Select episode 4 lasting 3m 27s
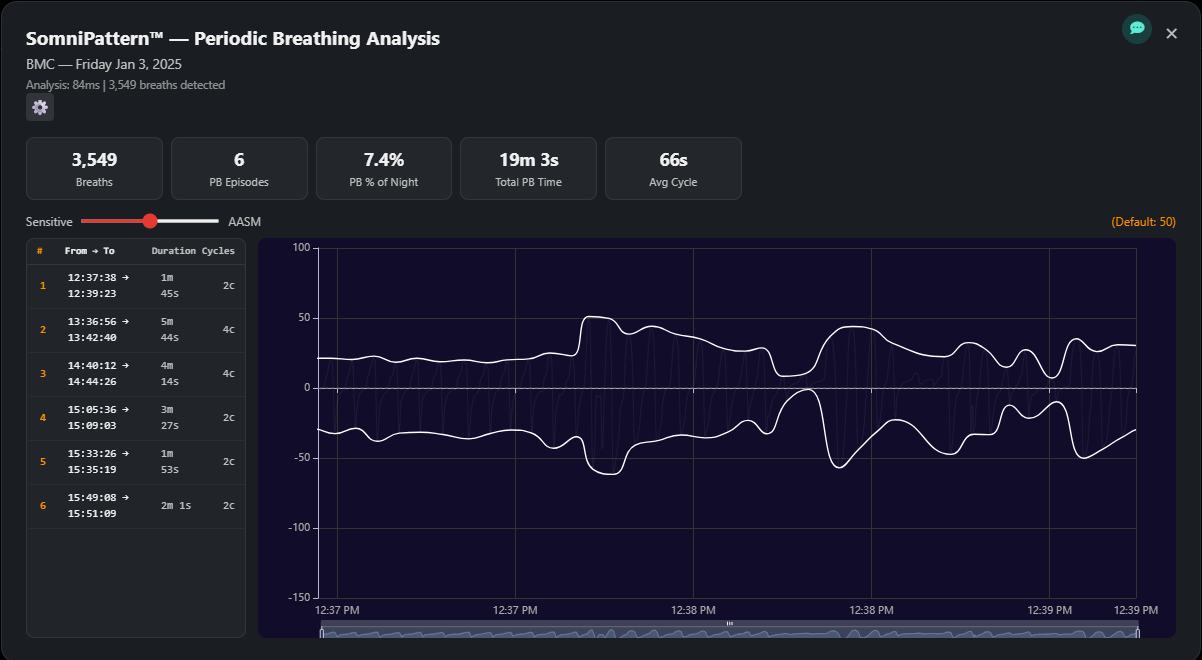Screen dimensions: 1202x660 tap(135, 418)
